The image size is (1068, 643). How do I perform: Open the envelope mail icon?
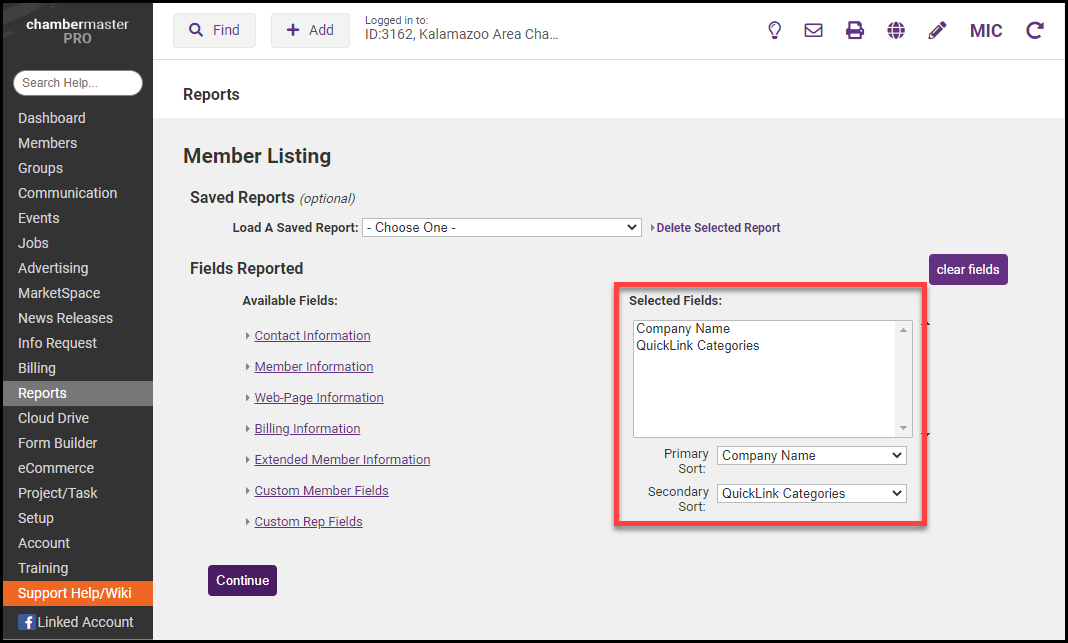[814, 30]
